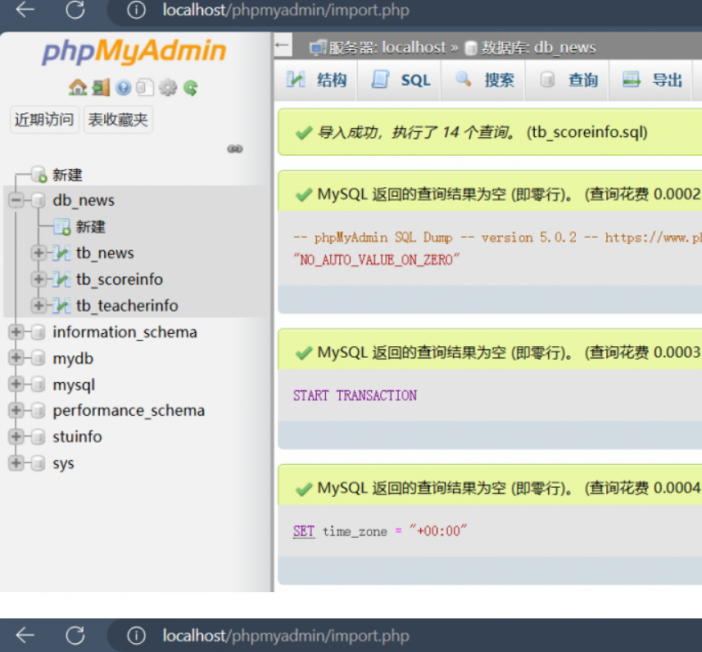
Task: Click the bottom address bar URL
Action: tap(286, 635)
